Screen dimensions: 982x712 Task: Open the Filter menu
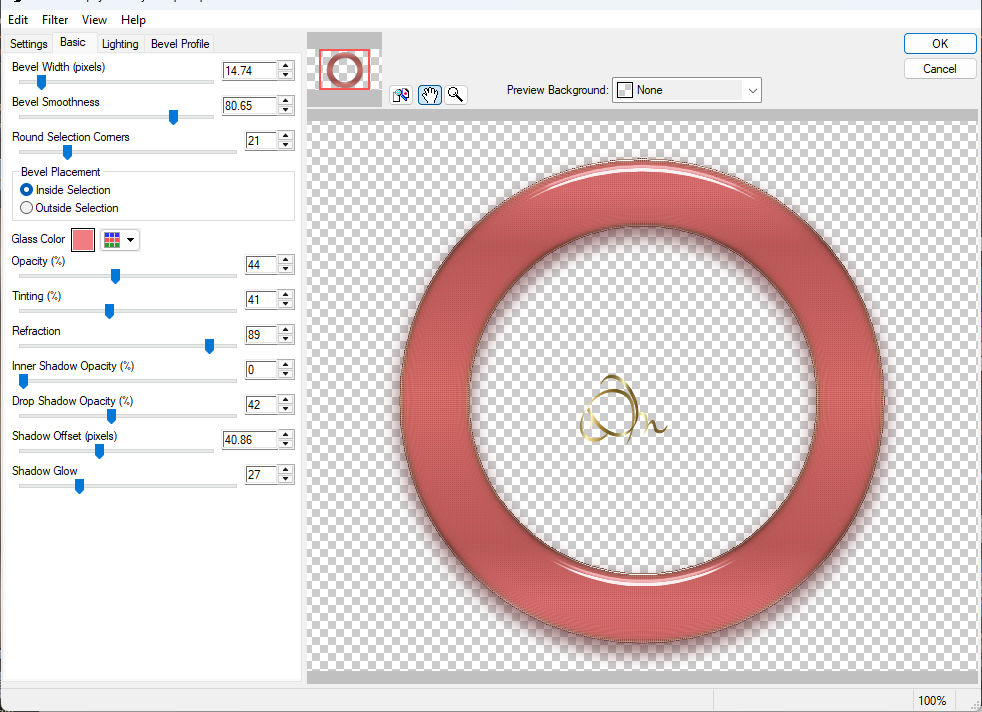tap(56, 19)
